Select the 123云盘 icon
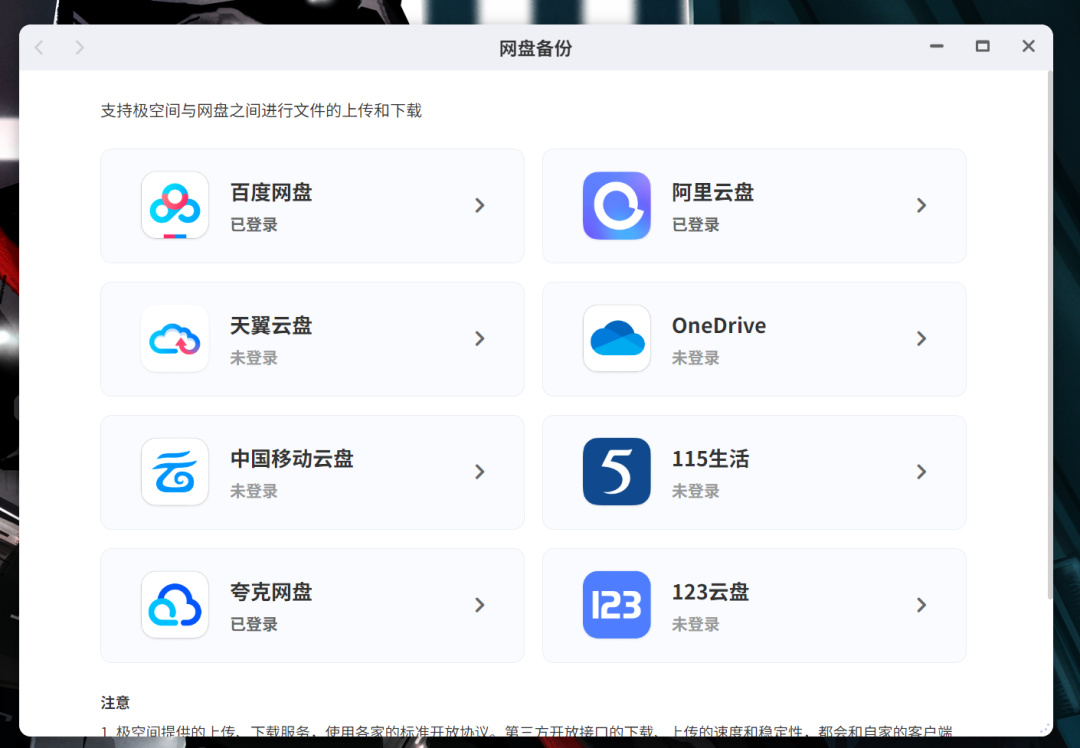 click(616, 605)
